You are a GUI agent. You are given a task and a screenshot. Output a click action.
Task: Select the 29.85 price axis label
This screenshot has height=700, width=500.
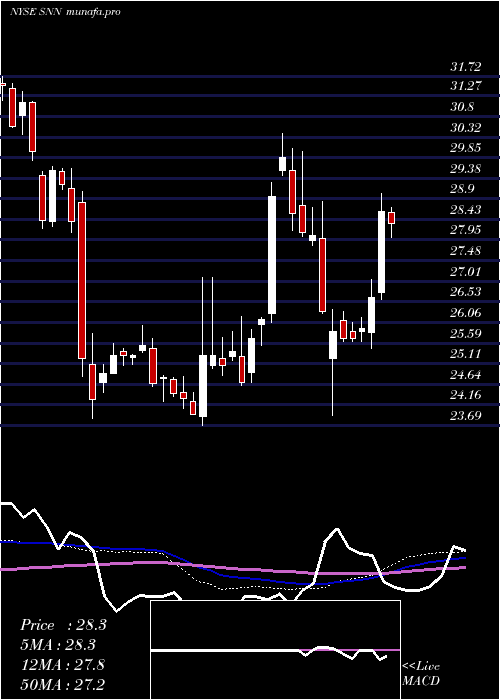pos(466,148)
